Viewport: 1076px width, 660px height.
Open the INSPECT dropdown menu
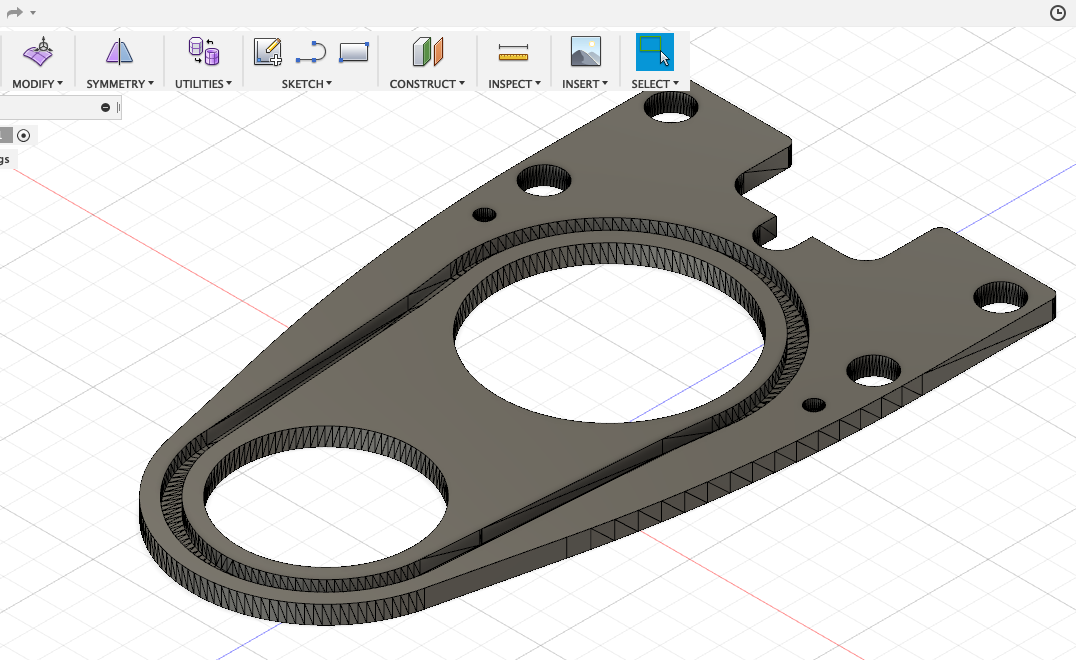(515, 84)
